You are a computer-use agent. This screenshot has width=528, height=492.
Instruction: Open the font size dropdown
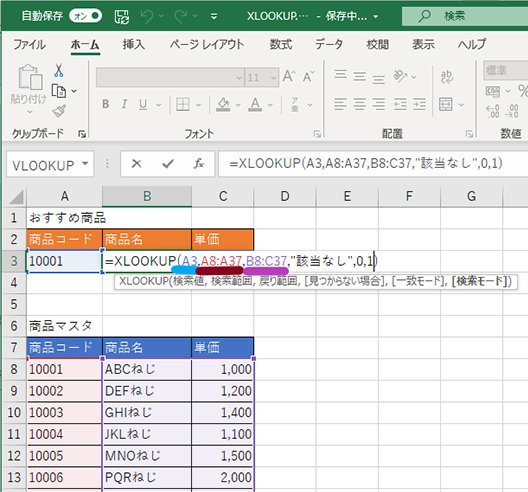(274, 78)
